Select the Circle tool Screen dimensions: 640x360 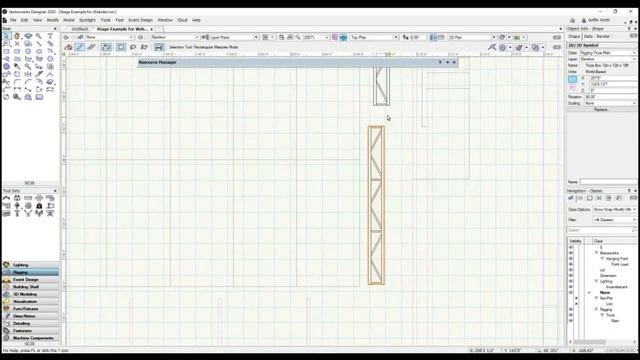pyautogui.click(x=28, y=52)
